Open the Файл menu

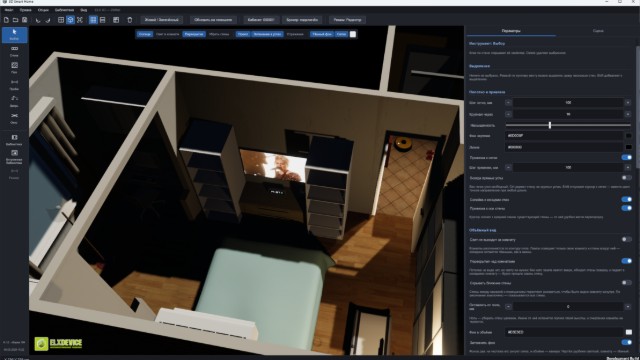click(x=9, y=10)
